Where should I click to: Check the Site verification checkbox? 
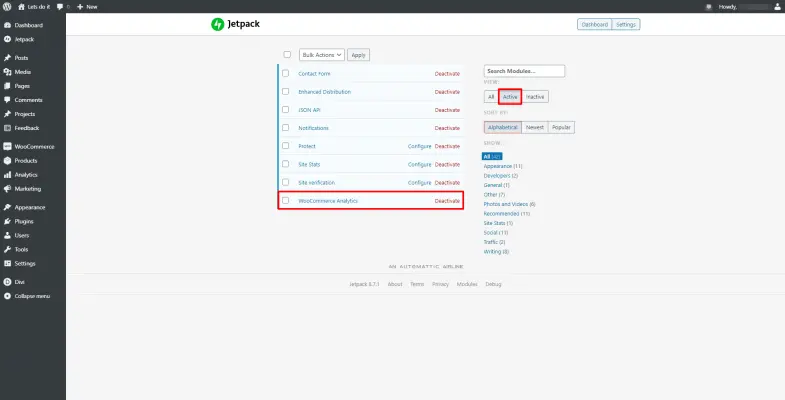(x=285, y=182)
